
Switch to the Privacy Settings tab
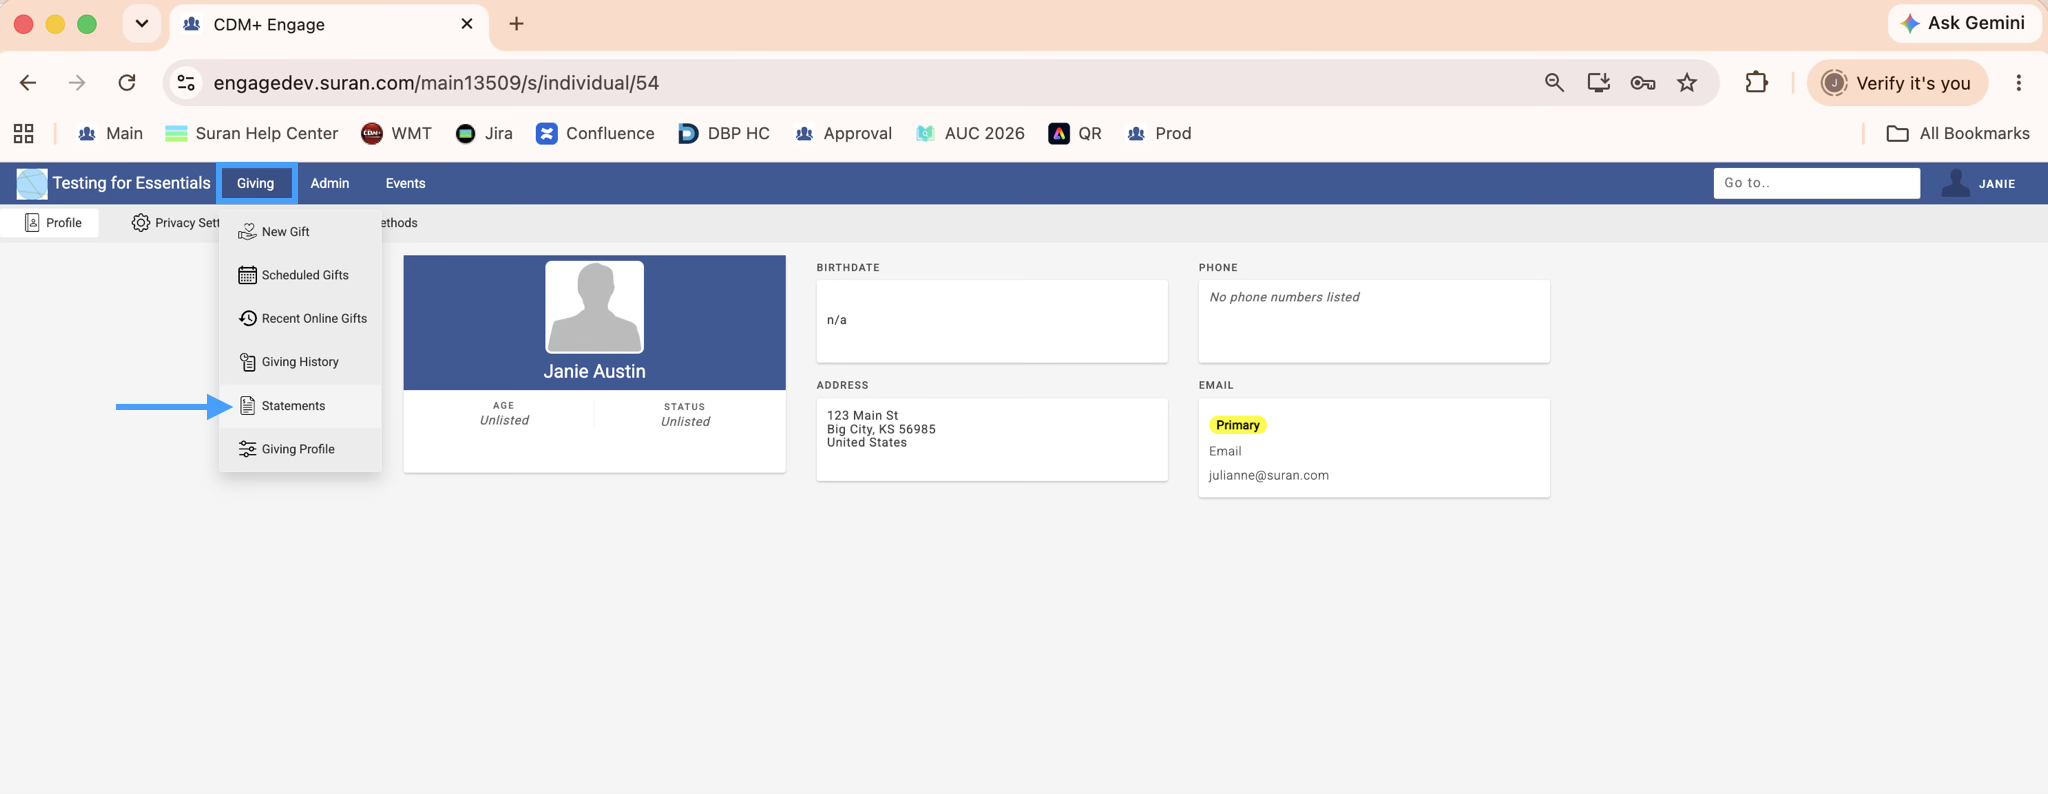click(x=175, y=223)
